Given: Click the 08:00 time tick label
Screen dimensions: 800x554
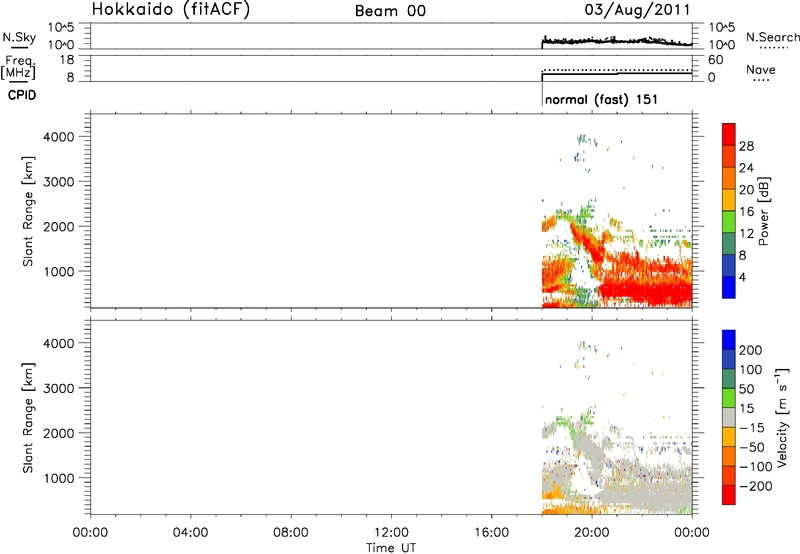Looking at the screenshot, I should click(x=291, y=533).
